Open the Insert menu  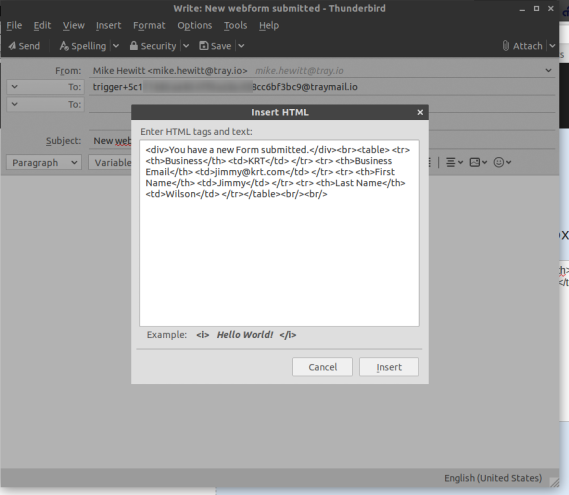click(109, 25)
